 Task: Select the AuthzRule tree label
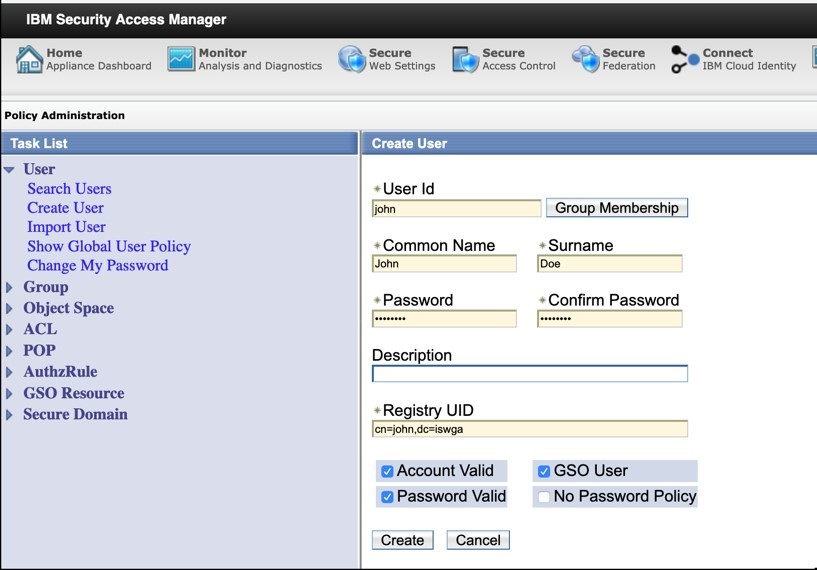tap(60, 371)
